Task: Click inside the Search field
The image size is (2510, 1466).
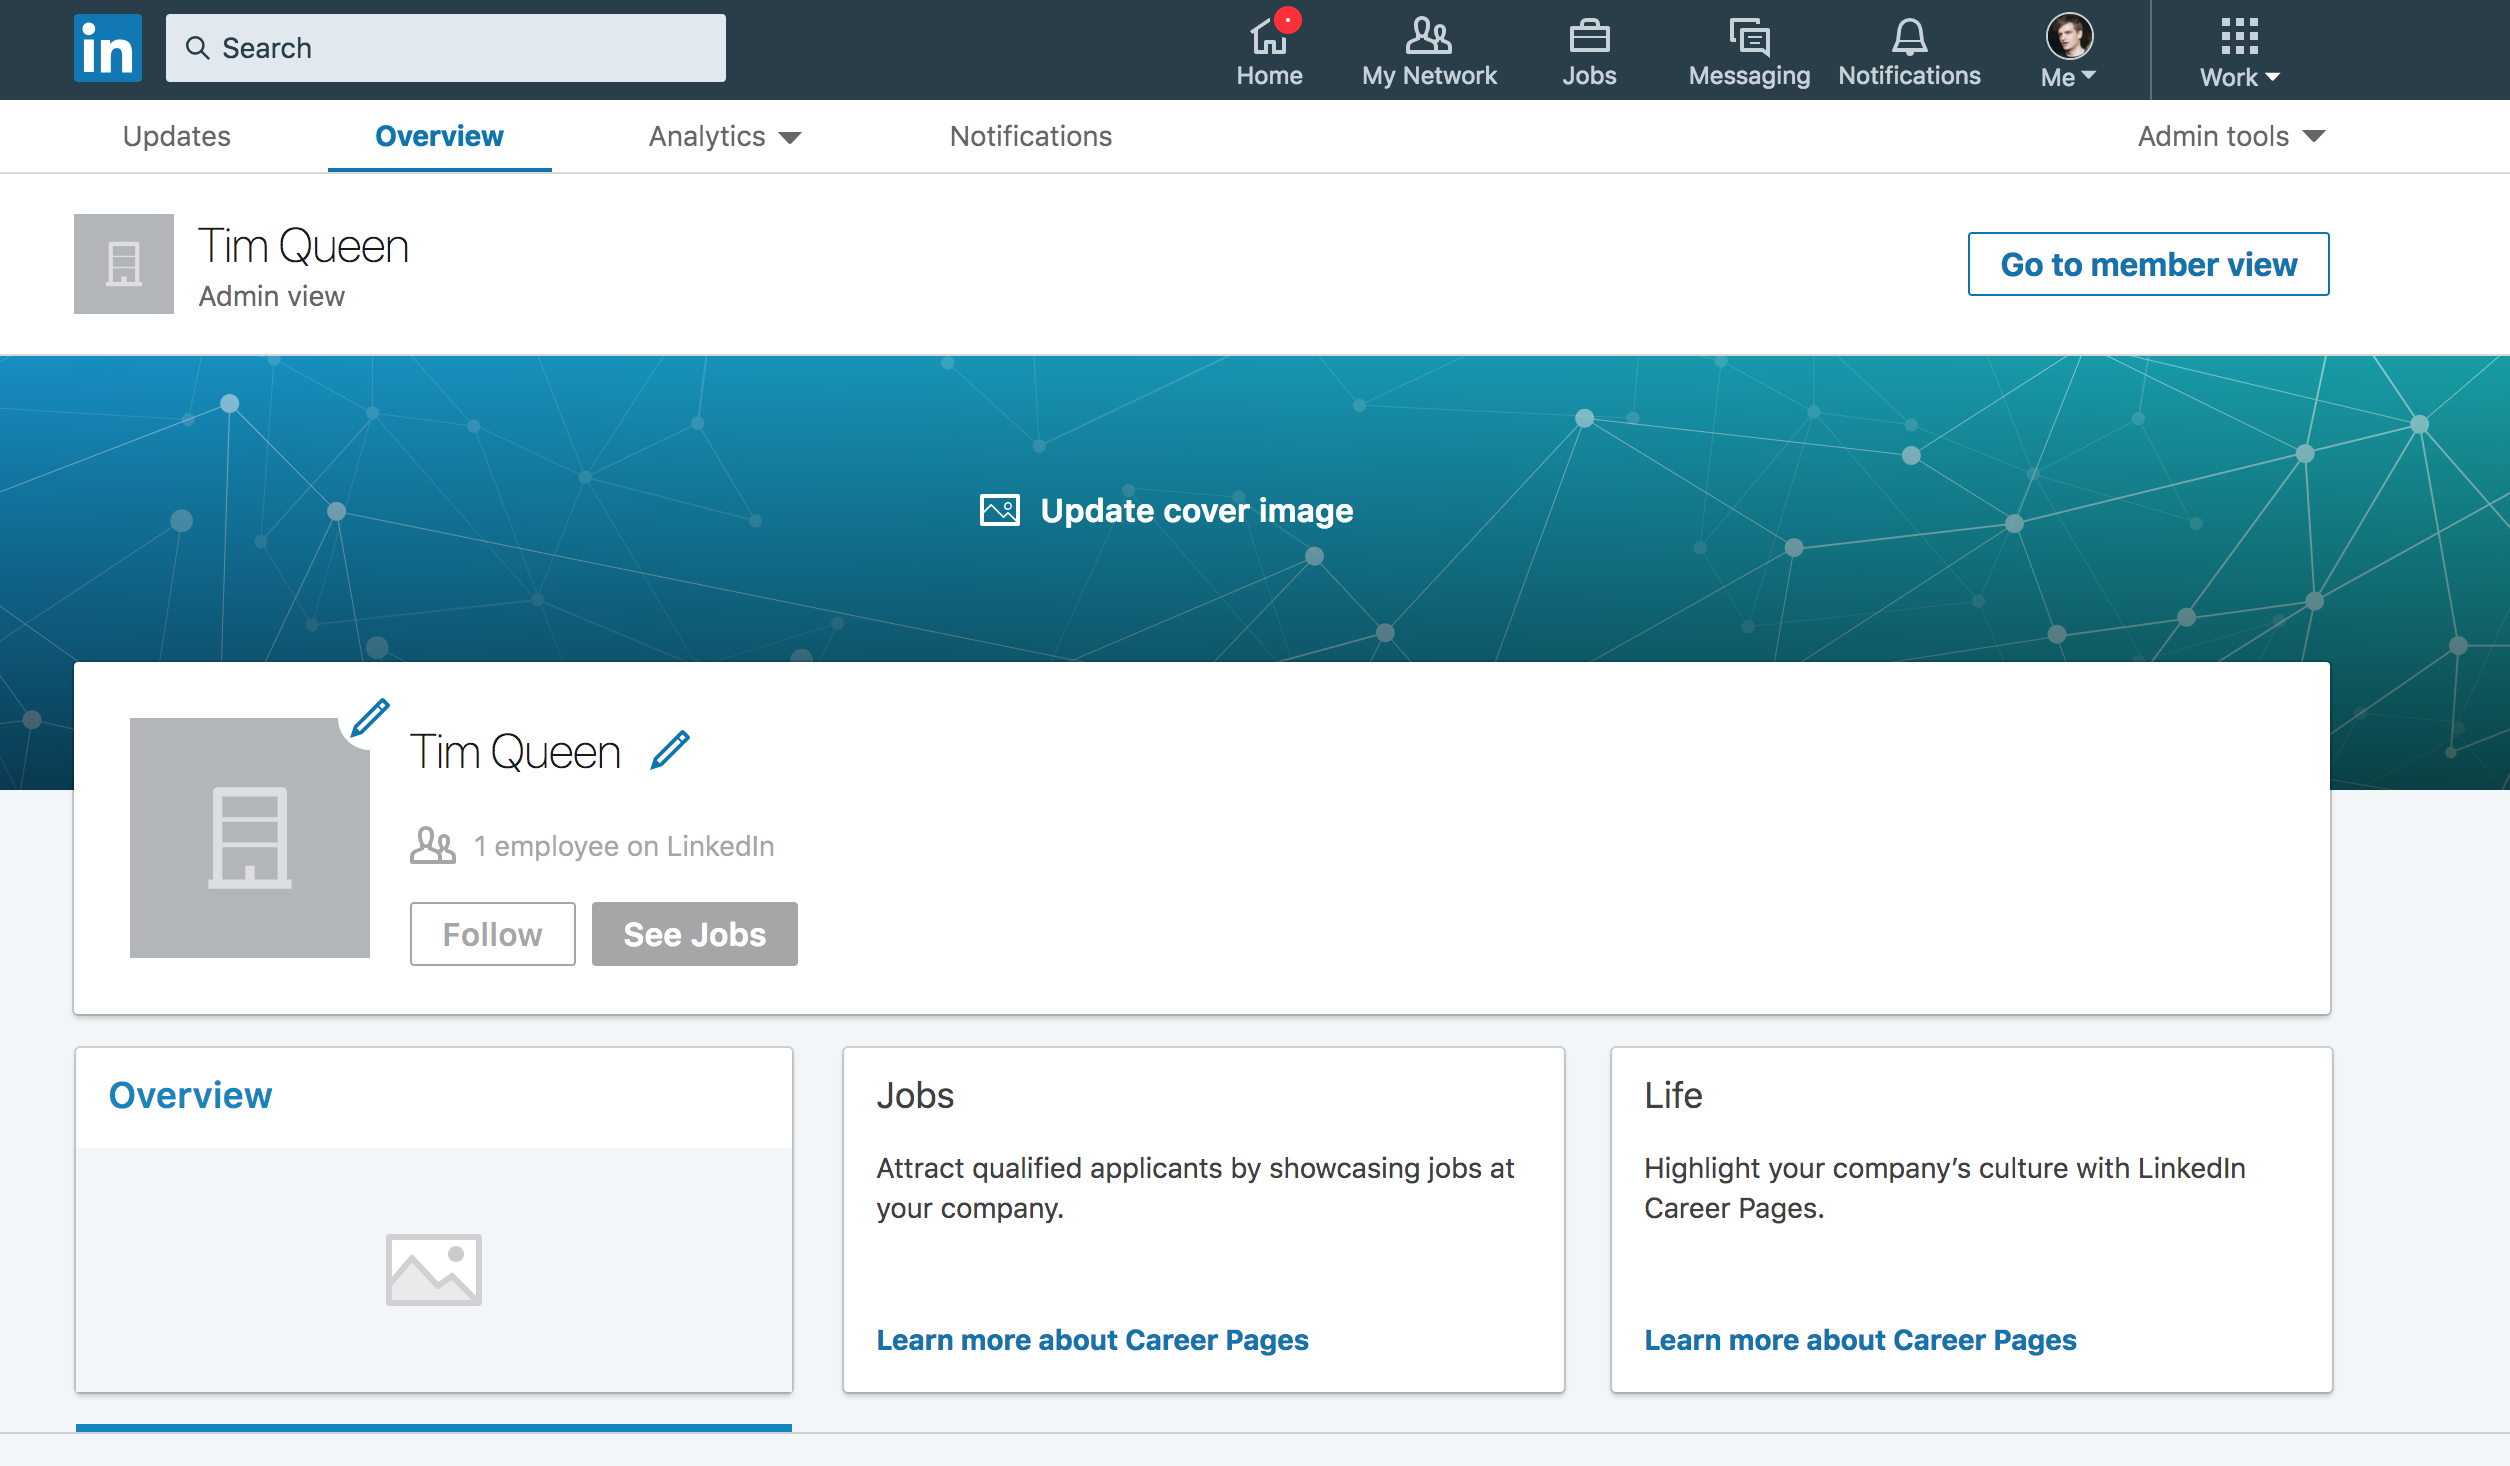Action: 445,47
